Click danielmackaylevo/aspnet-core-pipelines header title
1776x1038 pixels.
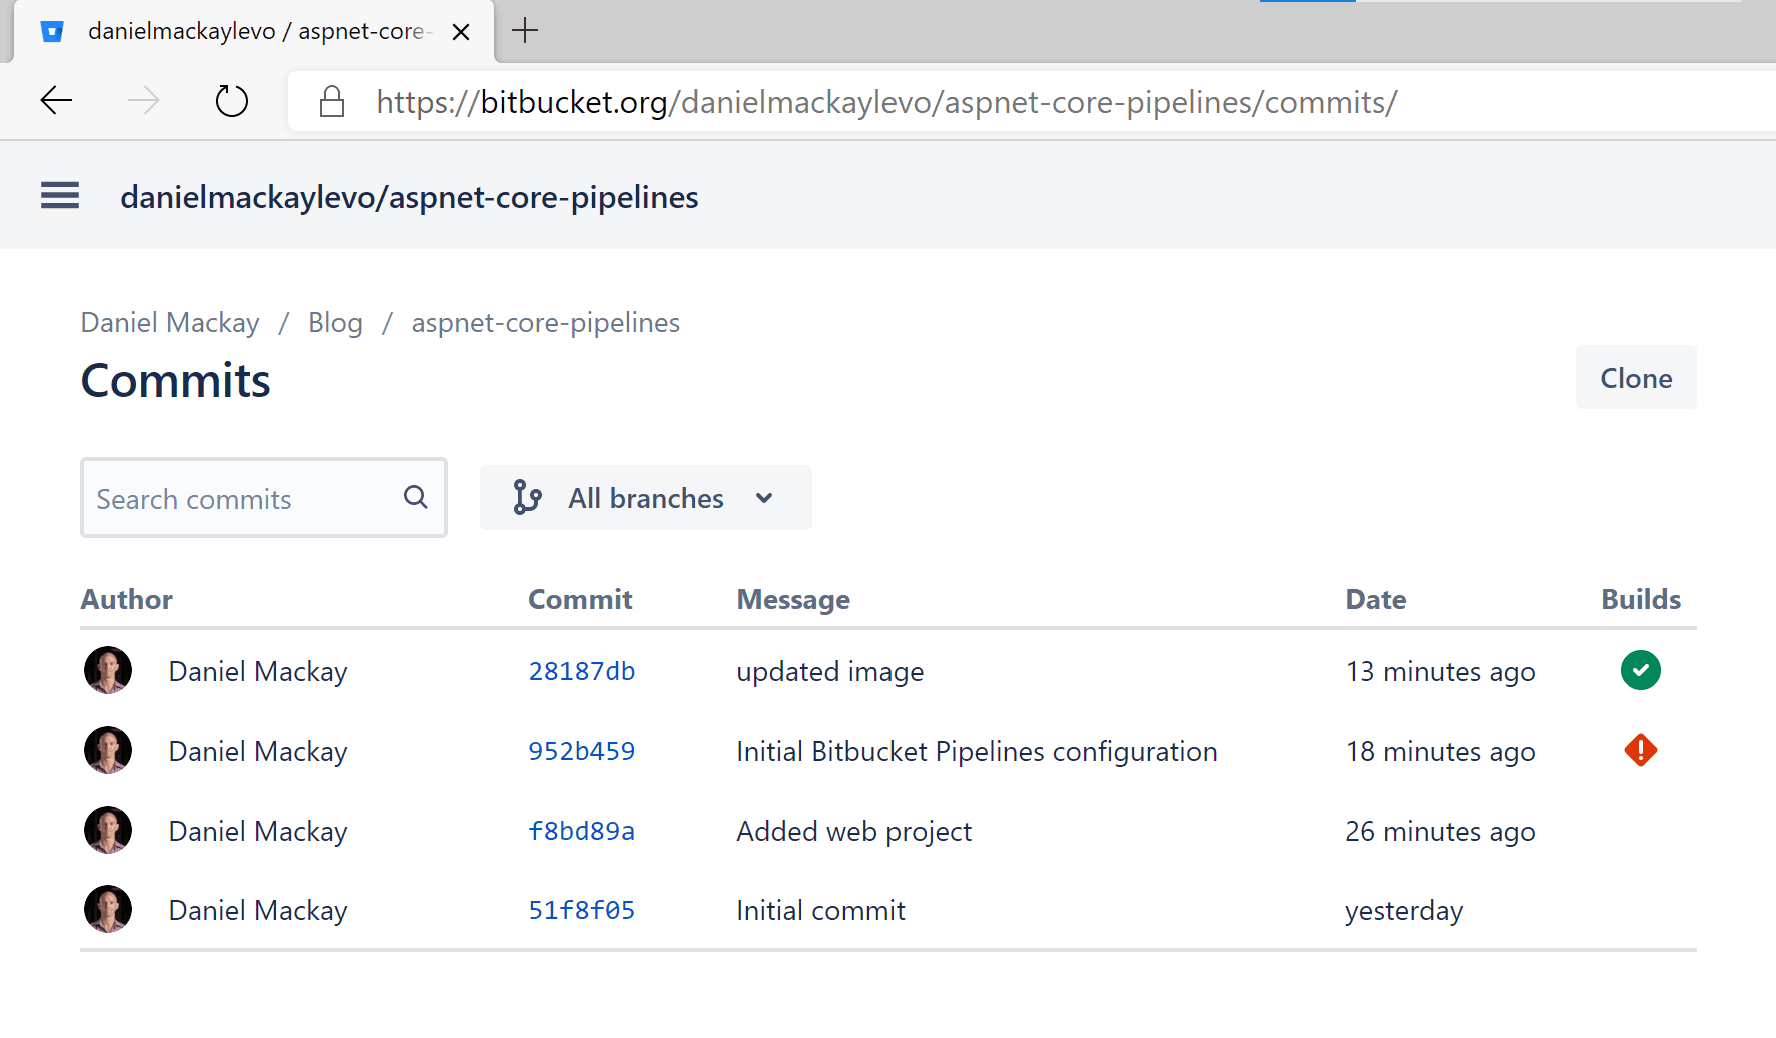click(x=409, y=197)
